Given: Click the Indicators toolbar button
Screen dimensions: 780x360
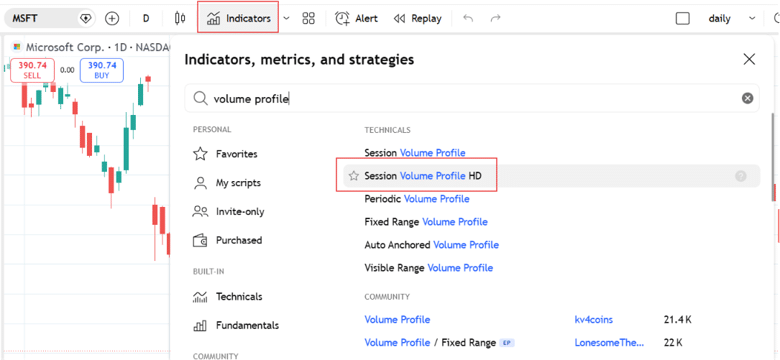Looking at the screenshot, I should point(238,19).
